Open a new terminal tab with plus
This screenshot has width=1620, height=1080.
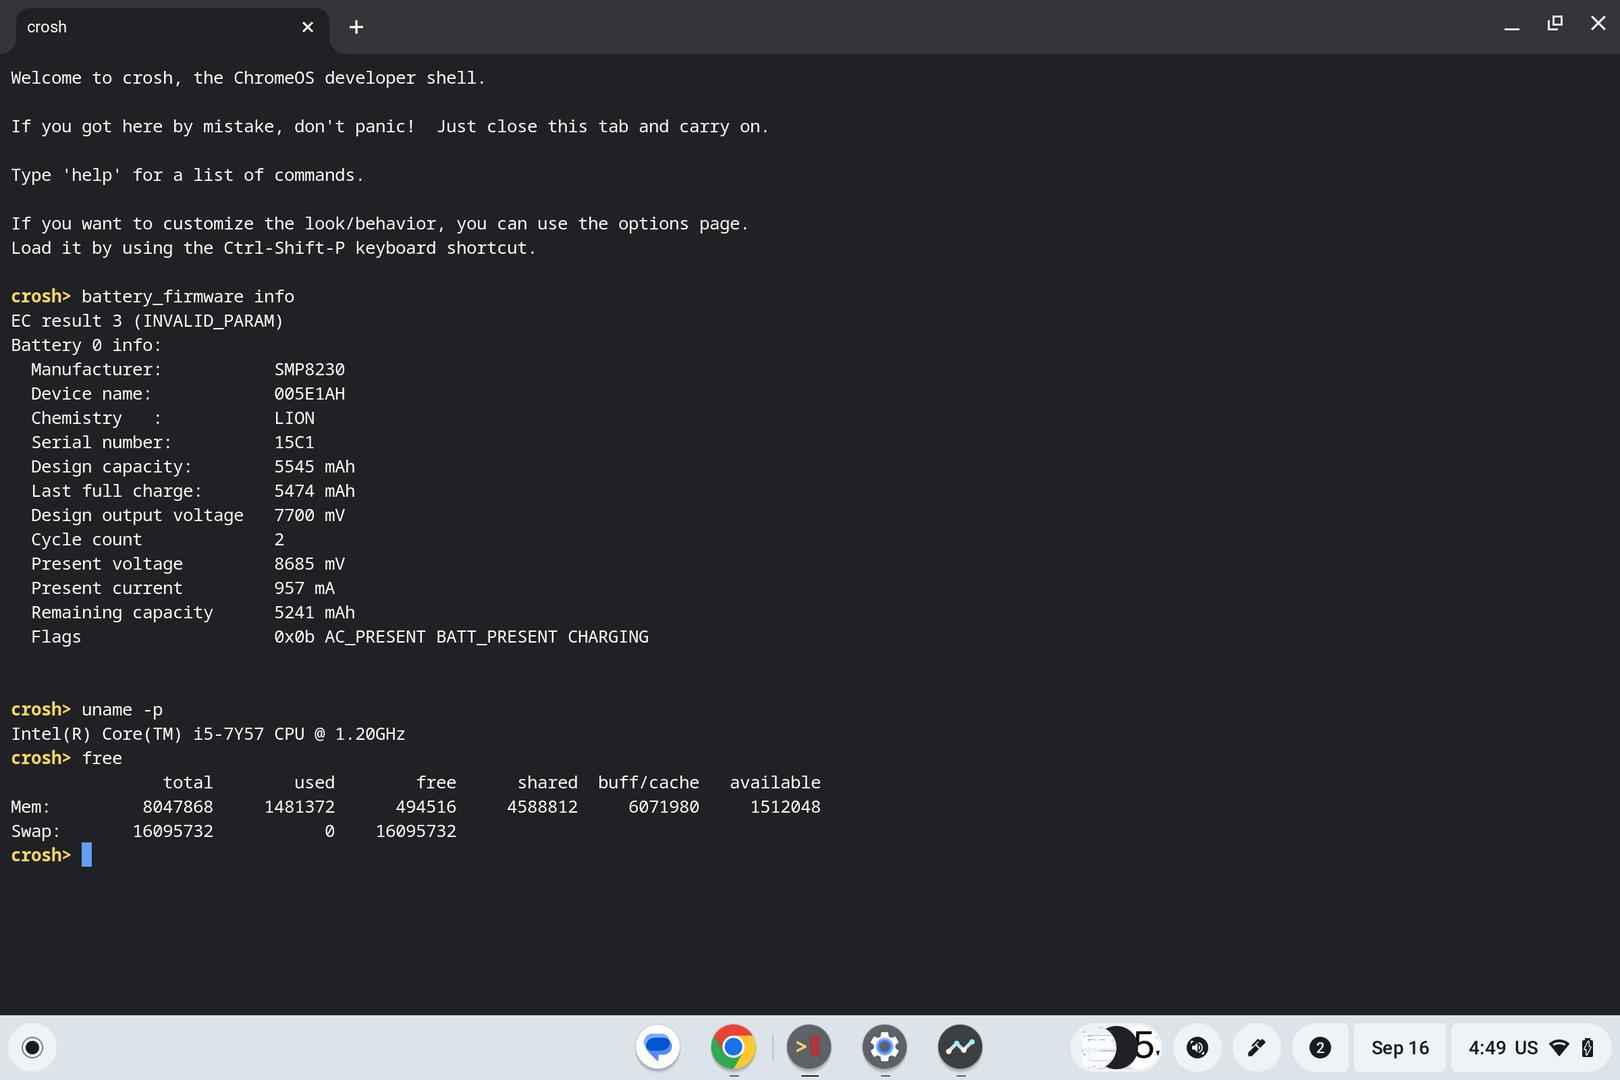tap(356, 27)
